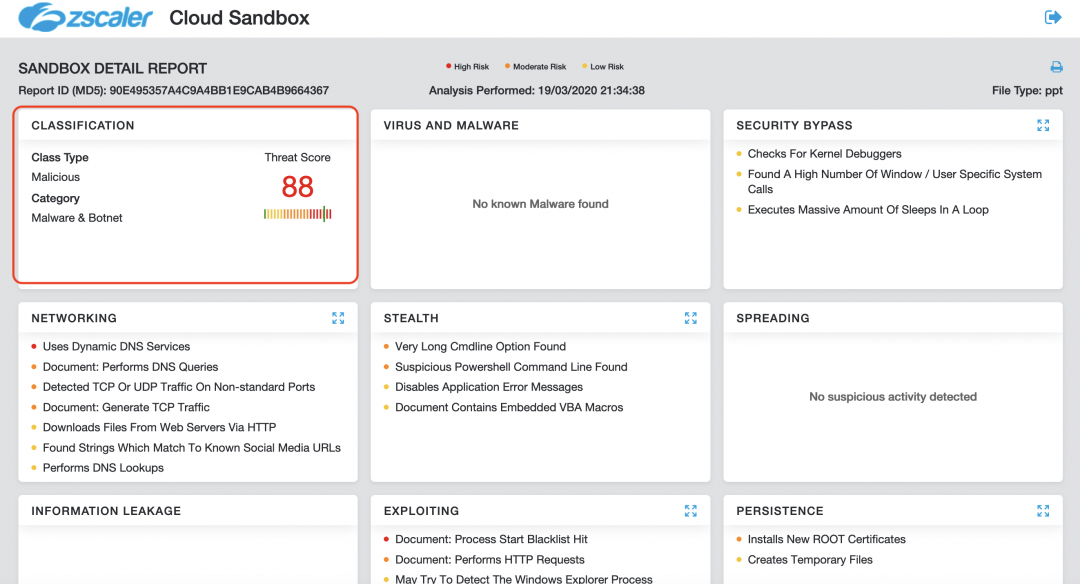Screen dimensions: 1080x584
Task: Click Document: Process Start Blacklist Hit
Action: point(490,540)
